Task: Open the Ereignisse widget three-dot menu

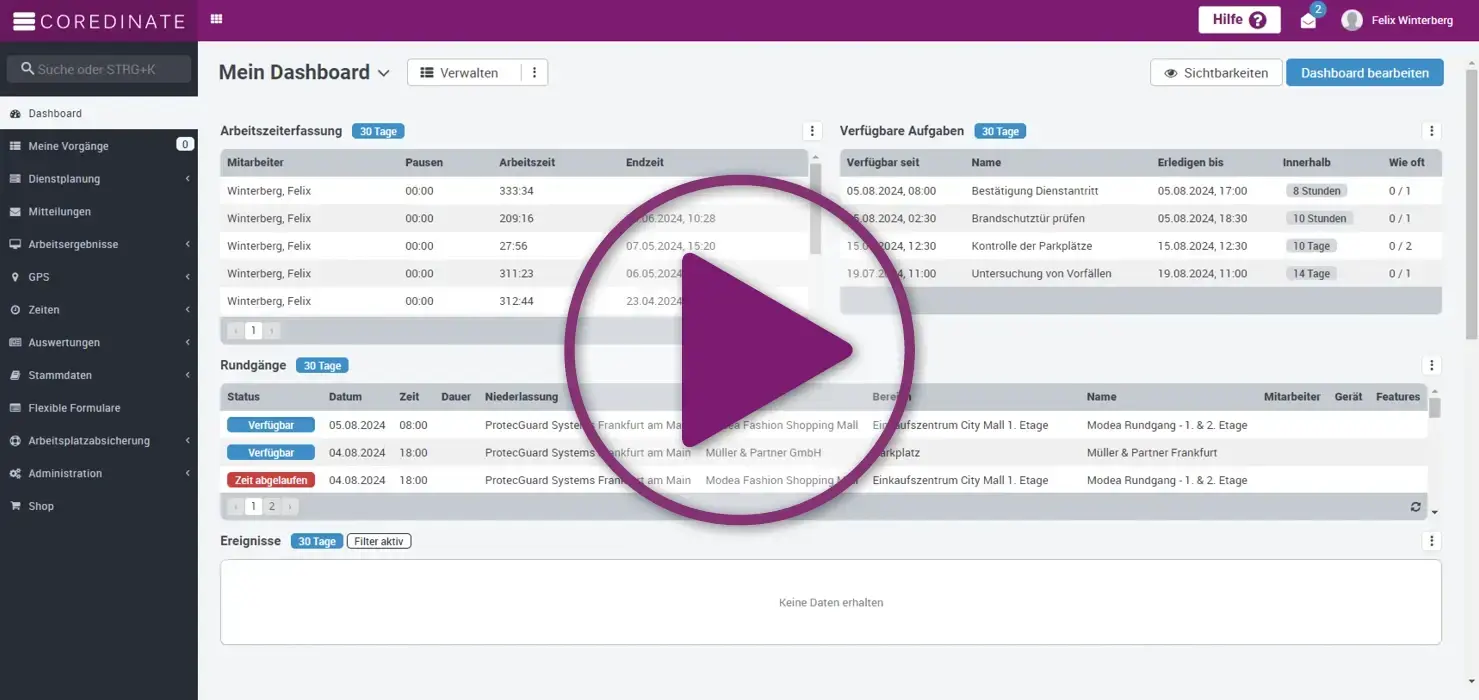Action: point(1431,541)
